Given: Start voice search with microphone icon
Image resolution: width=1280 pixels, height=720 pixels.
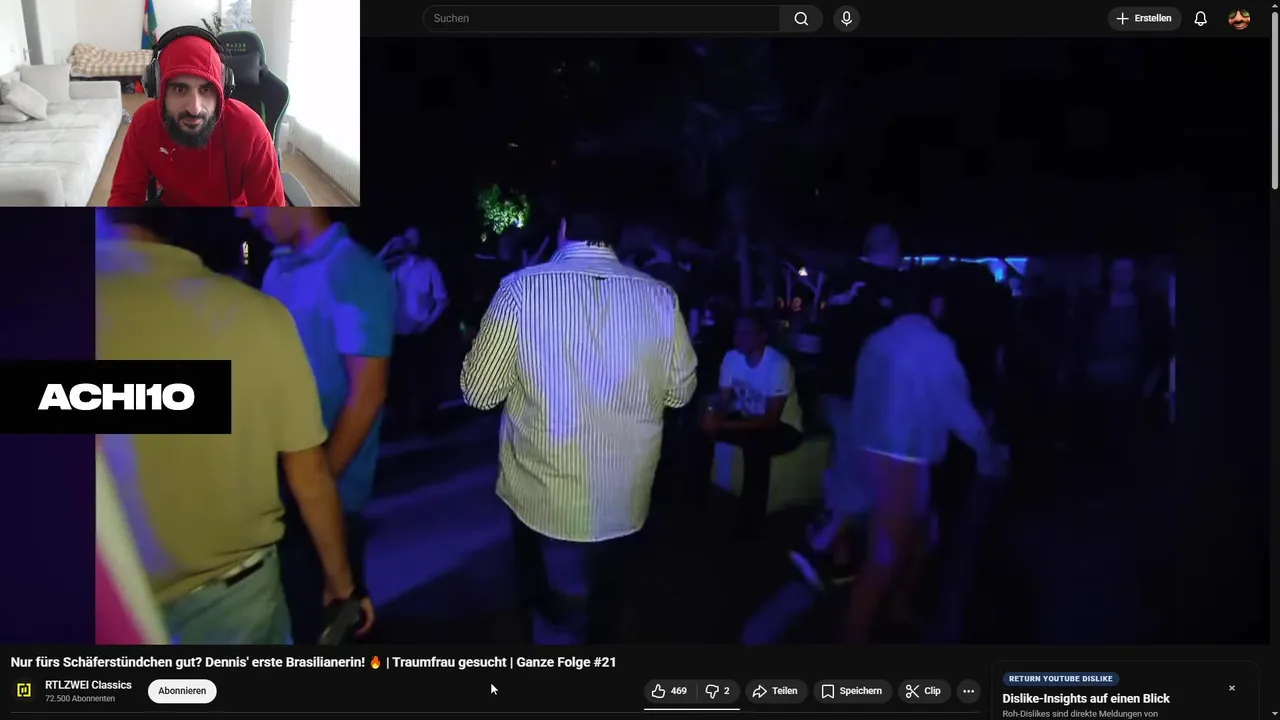Looking at the screenshot, I should click(x=846, y=19).
